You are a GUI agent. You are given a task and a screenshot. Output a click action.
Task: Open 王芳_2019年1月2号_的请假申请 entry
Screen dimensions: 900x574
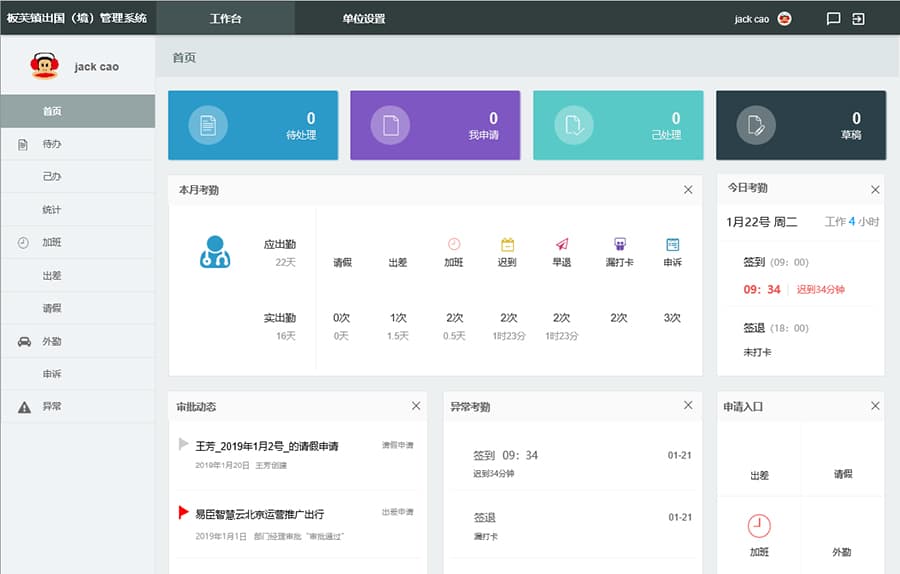[x=267, y=446]
